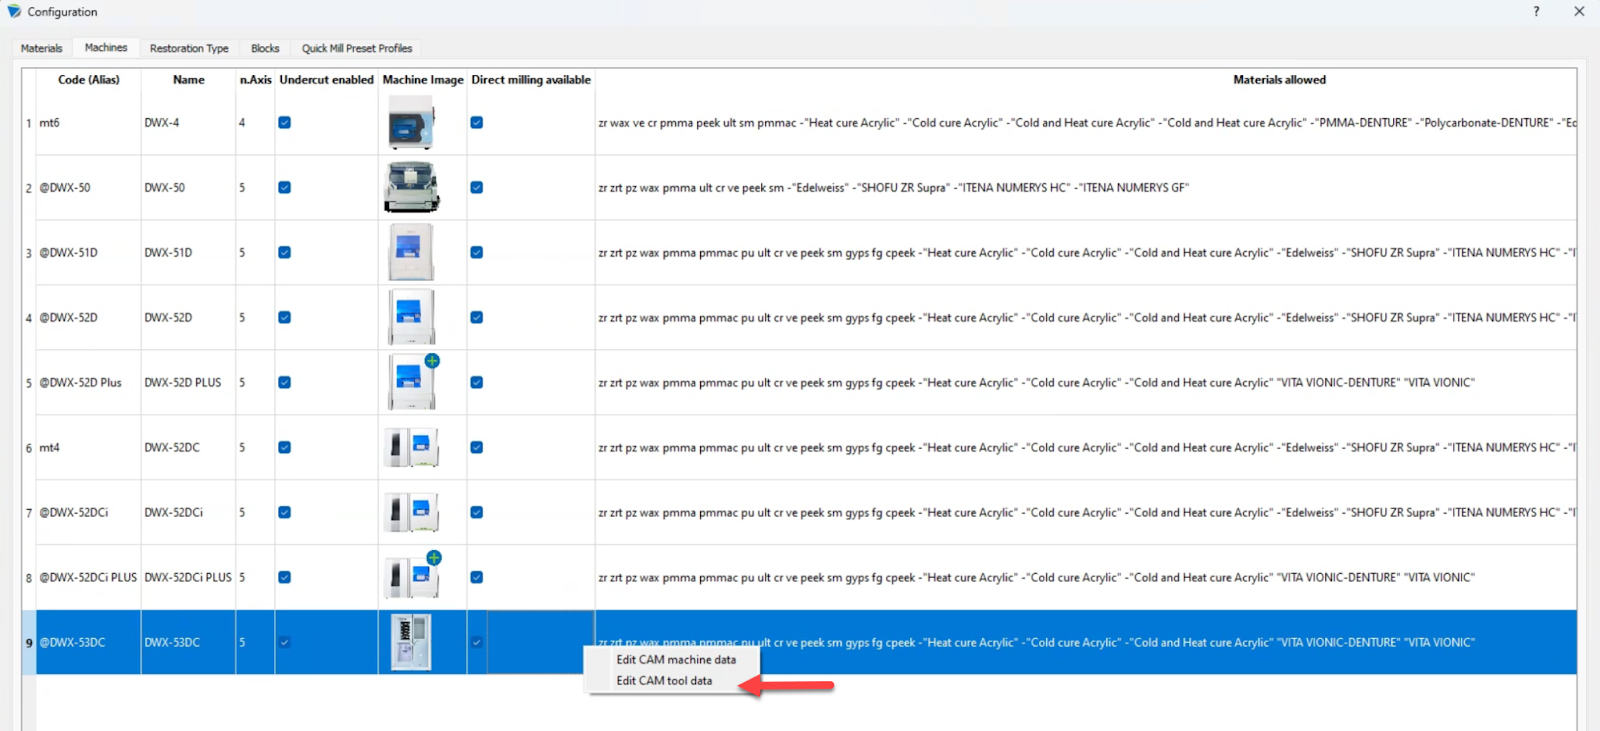Close the Configuration window
Screen dimensions: 1600x731
pyautogui.click(x=1579, y=12)
